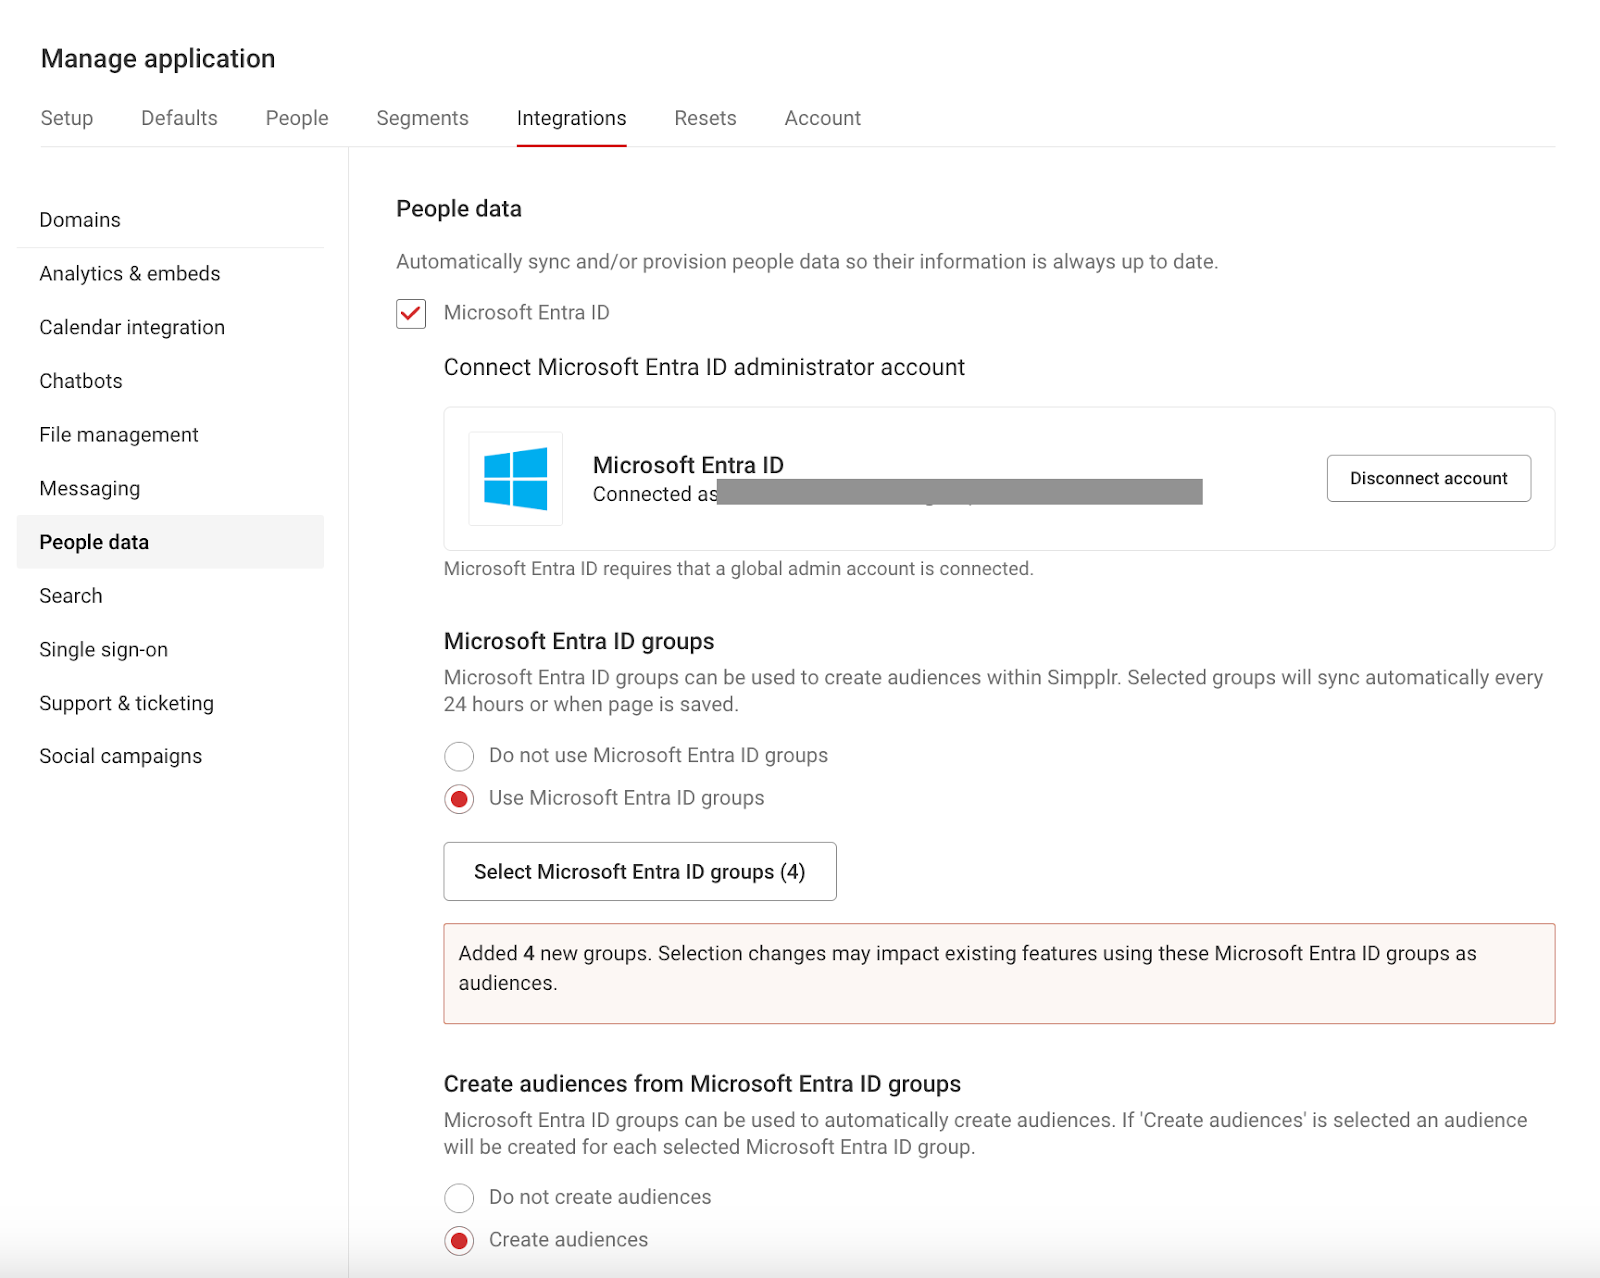The width and height of the screenshot is (1600, 1278).
Task: Click the sync automatically every 24 hours description
Action: point(993,691)
